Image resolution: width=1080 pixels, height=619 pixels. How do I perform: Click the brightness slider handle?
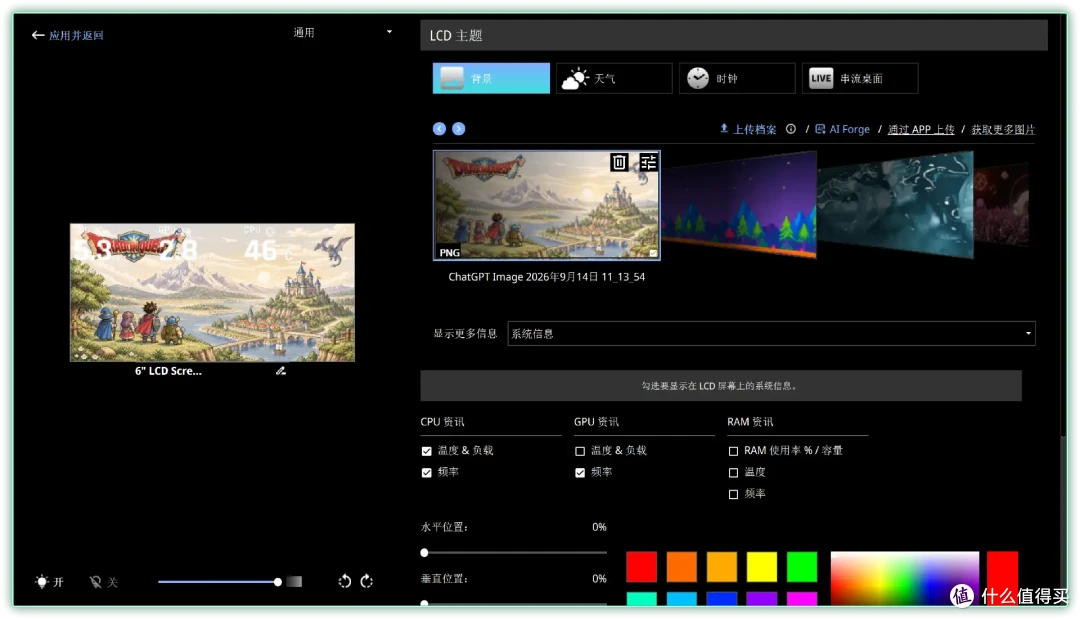[x=278, y=582]
